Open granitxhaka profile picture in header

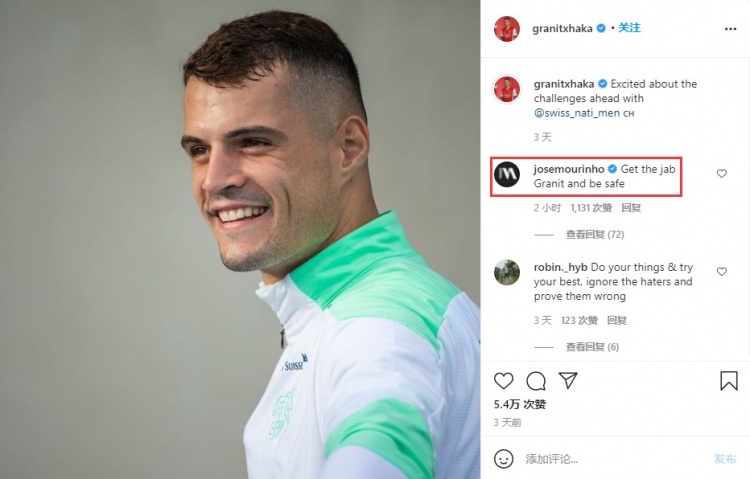tap(507, 29)
